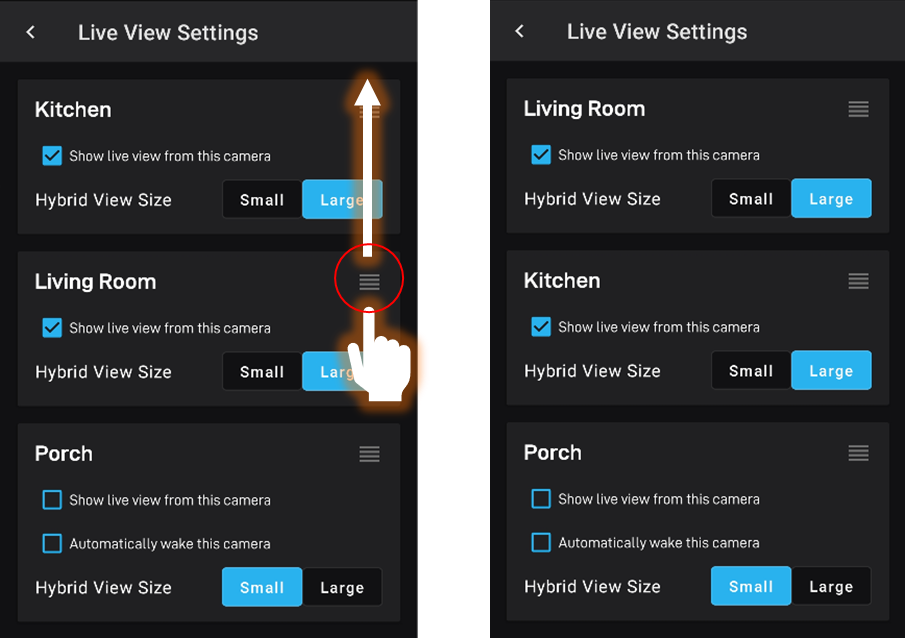Click Small for the right Porch view size

(751, 586)
